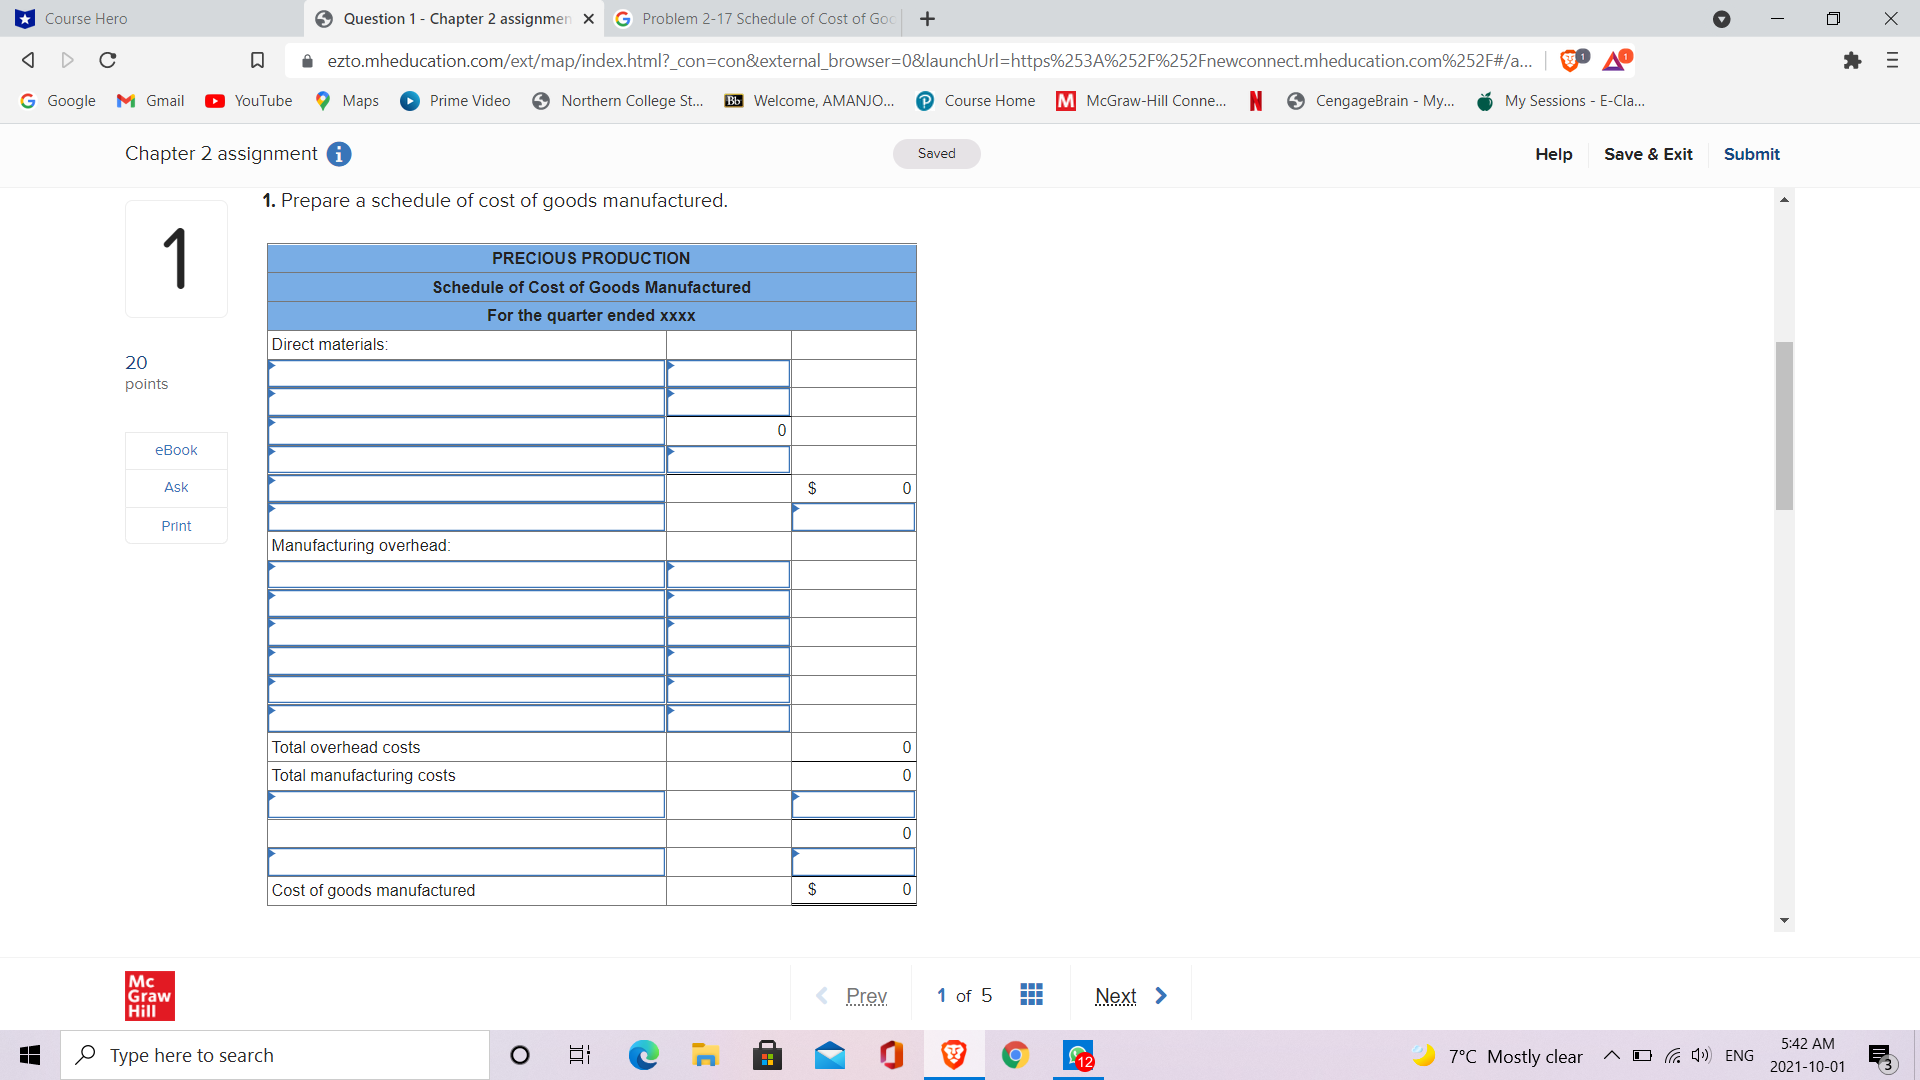Open the browser extensions puzzle icon
1920x1080 pixels.
coord(1853,60)
